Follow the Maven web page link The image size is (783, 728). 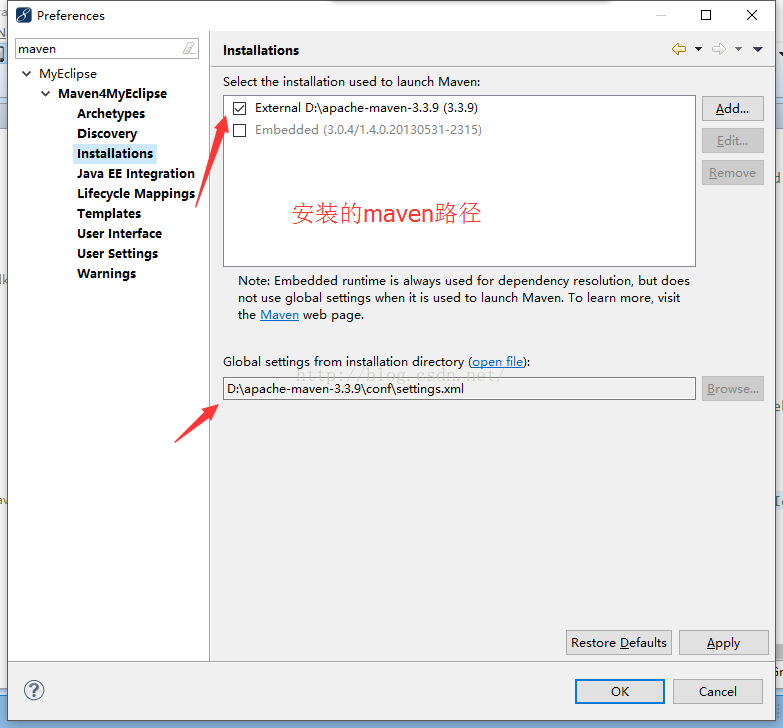[x=280, y=315]
